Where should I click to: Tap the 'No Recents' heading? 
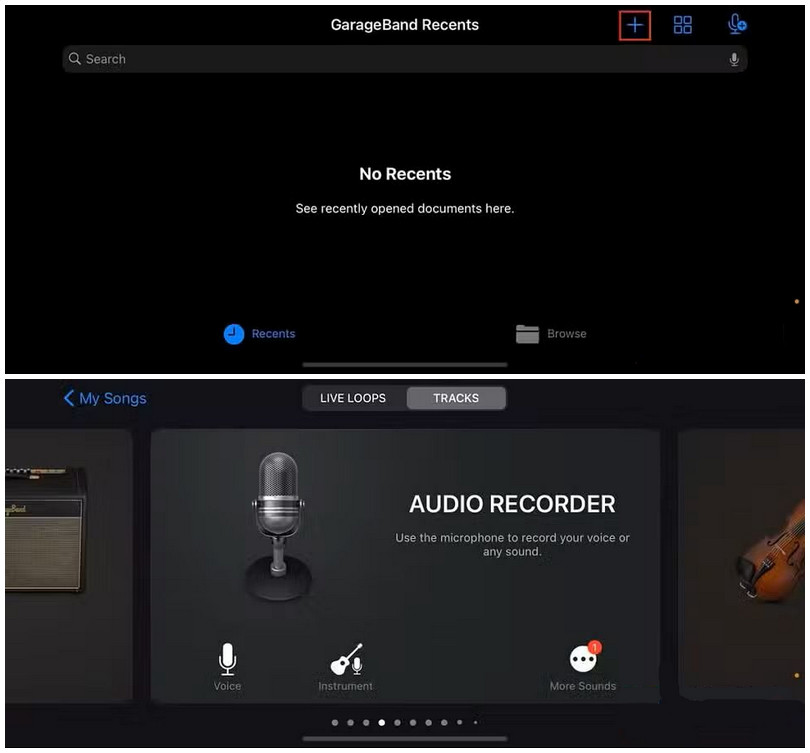(405, 174)
